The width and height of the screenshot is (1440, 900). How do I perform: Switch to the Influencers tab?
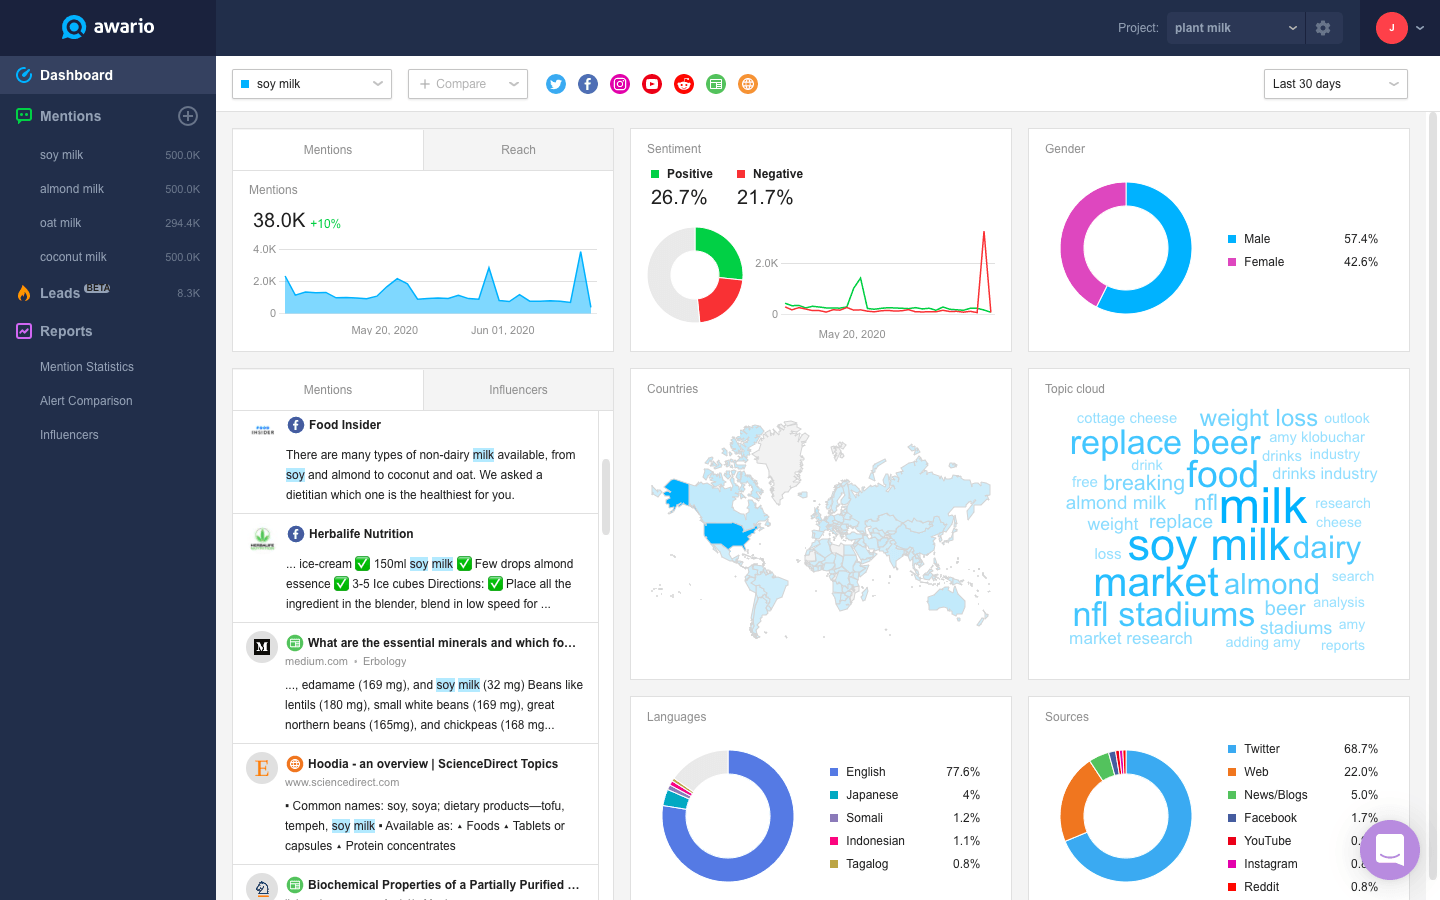point(518,390)
